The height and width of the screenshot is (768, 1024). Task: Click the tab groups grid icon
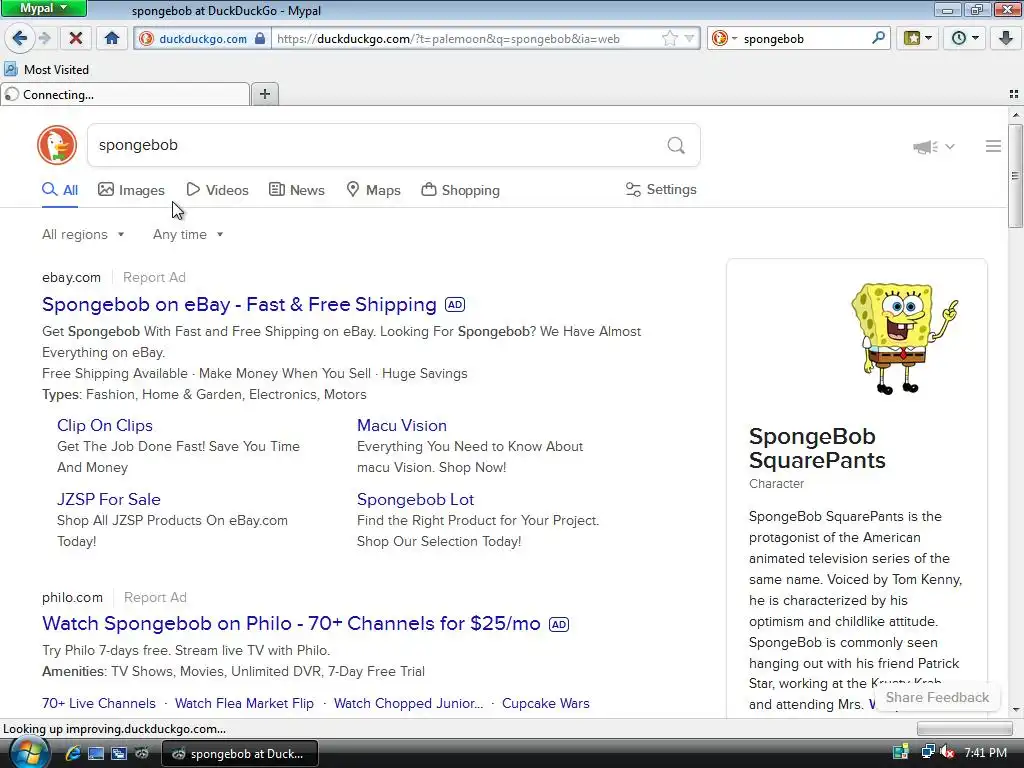click(1014, 94)
